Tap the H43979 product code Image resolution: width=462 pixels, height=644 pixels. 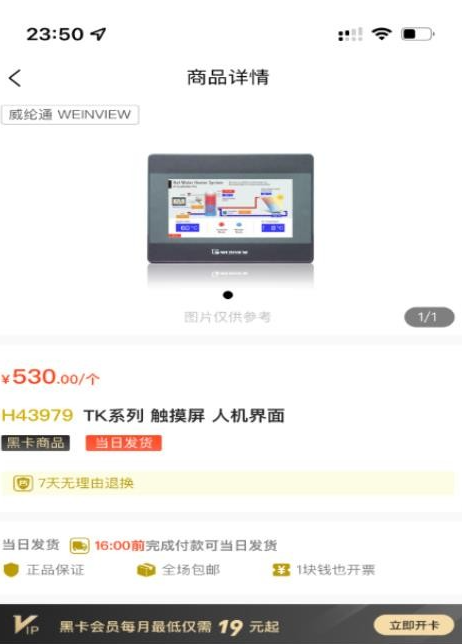click(x=37, y=416)
